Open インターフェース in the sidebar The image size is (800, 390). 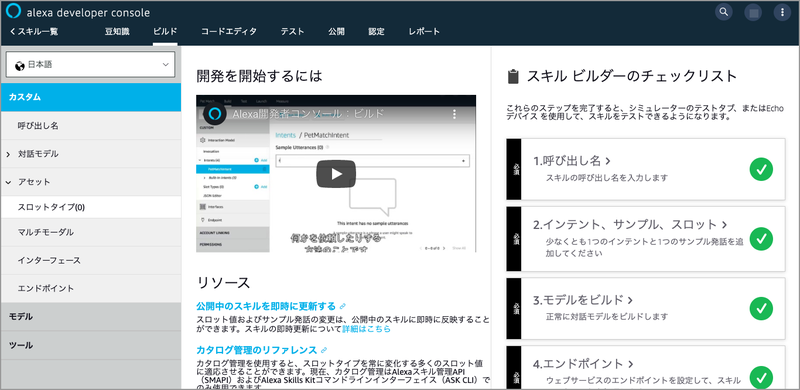[x=91, y=260]
